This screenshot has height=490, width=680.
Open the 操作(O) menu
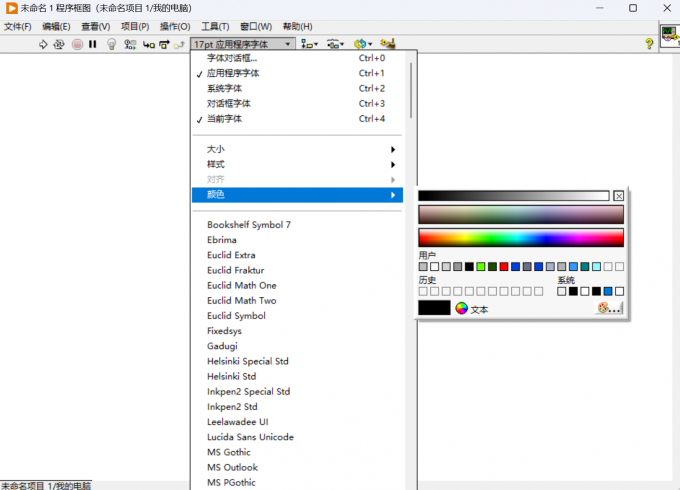(175, 27)
